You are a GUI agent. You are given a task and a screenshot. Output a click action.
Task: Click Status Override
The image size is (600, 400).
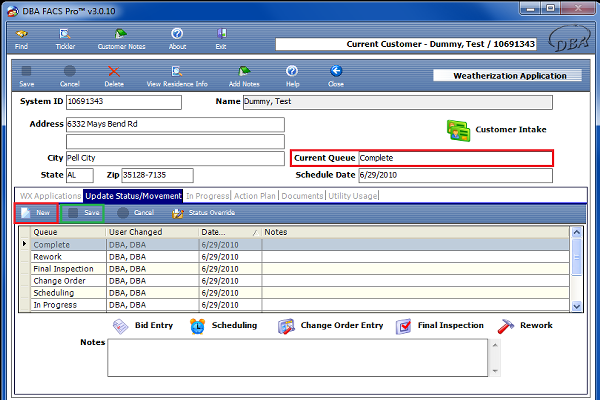(x=204, y=213)
